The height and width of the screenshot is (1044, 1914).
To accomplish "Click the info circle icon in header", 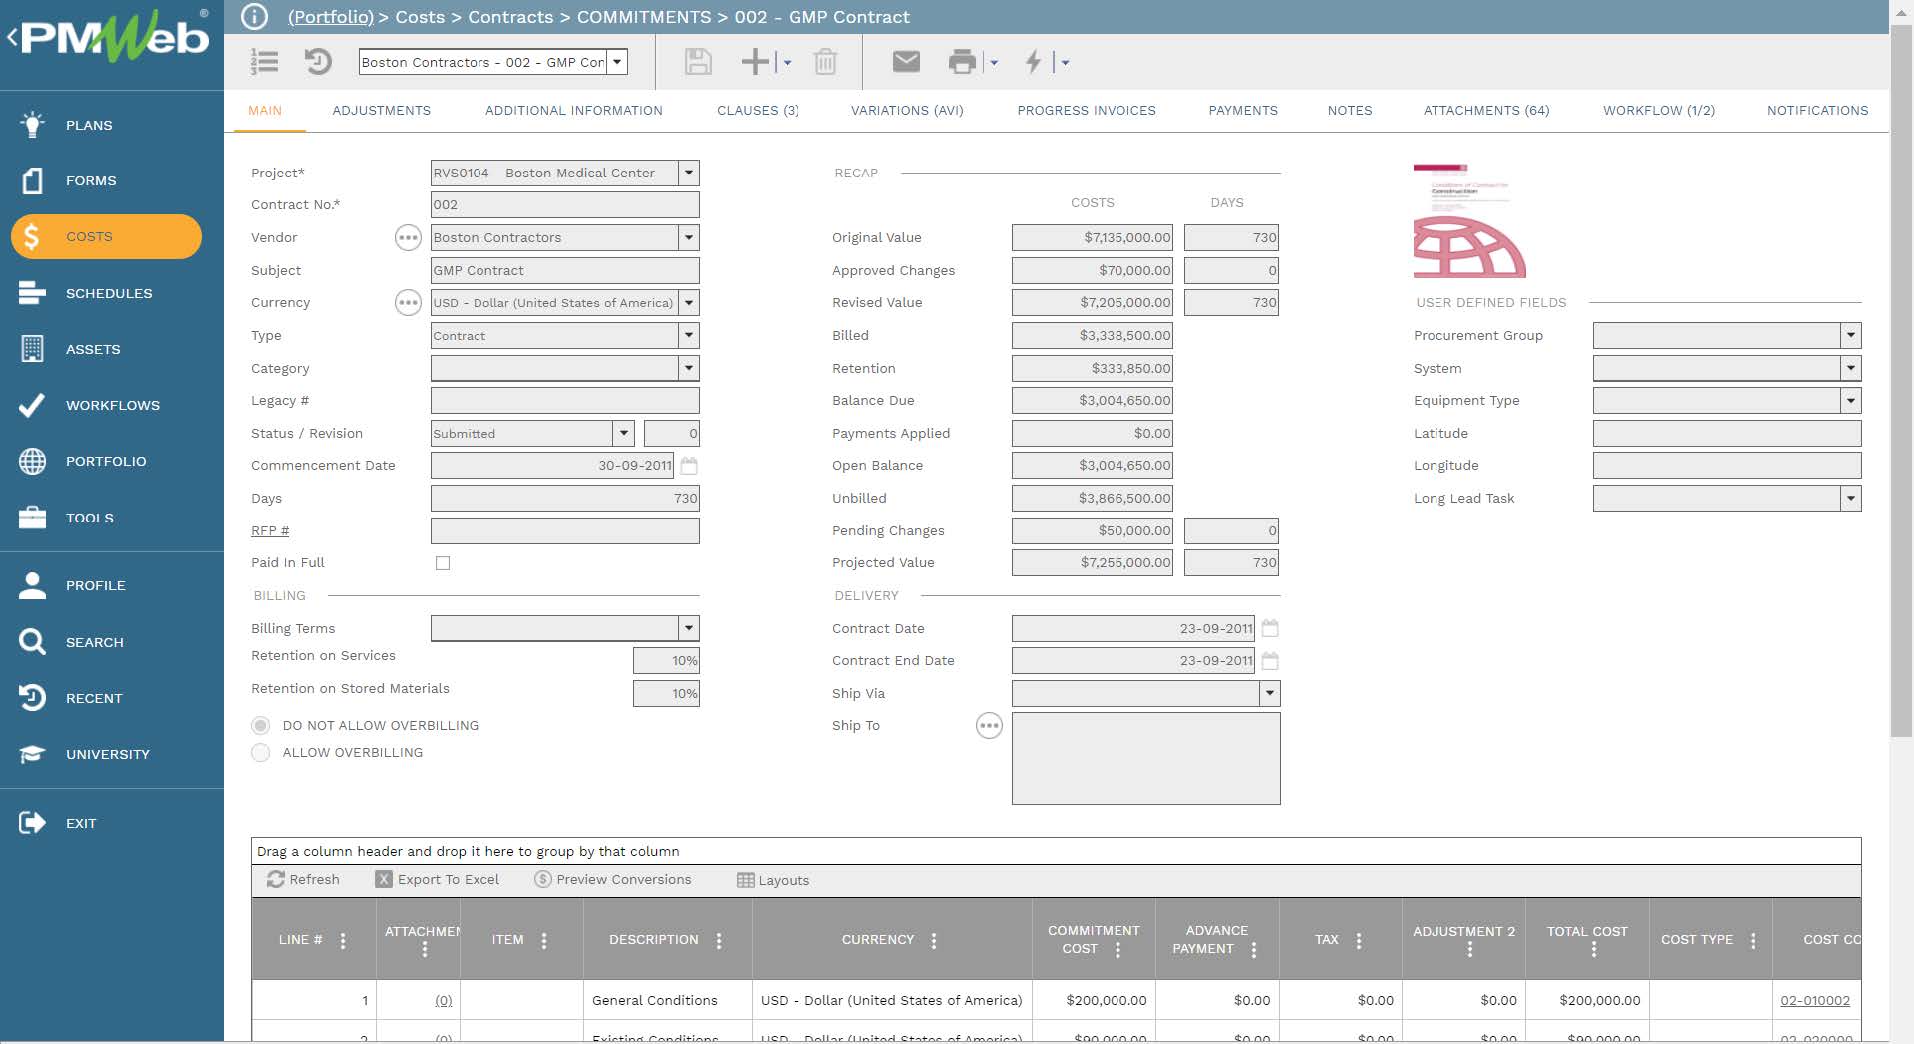I will (255, 17).
